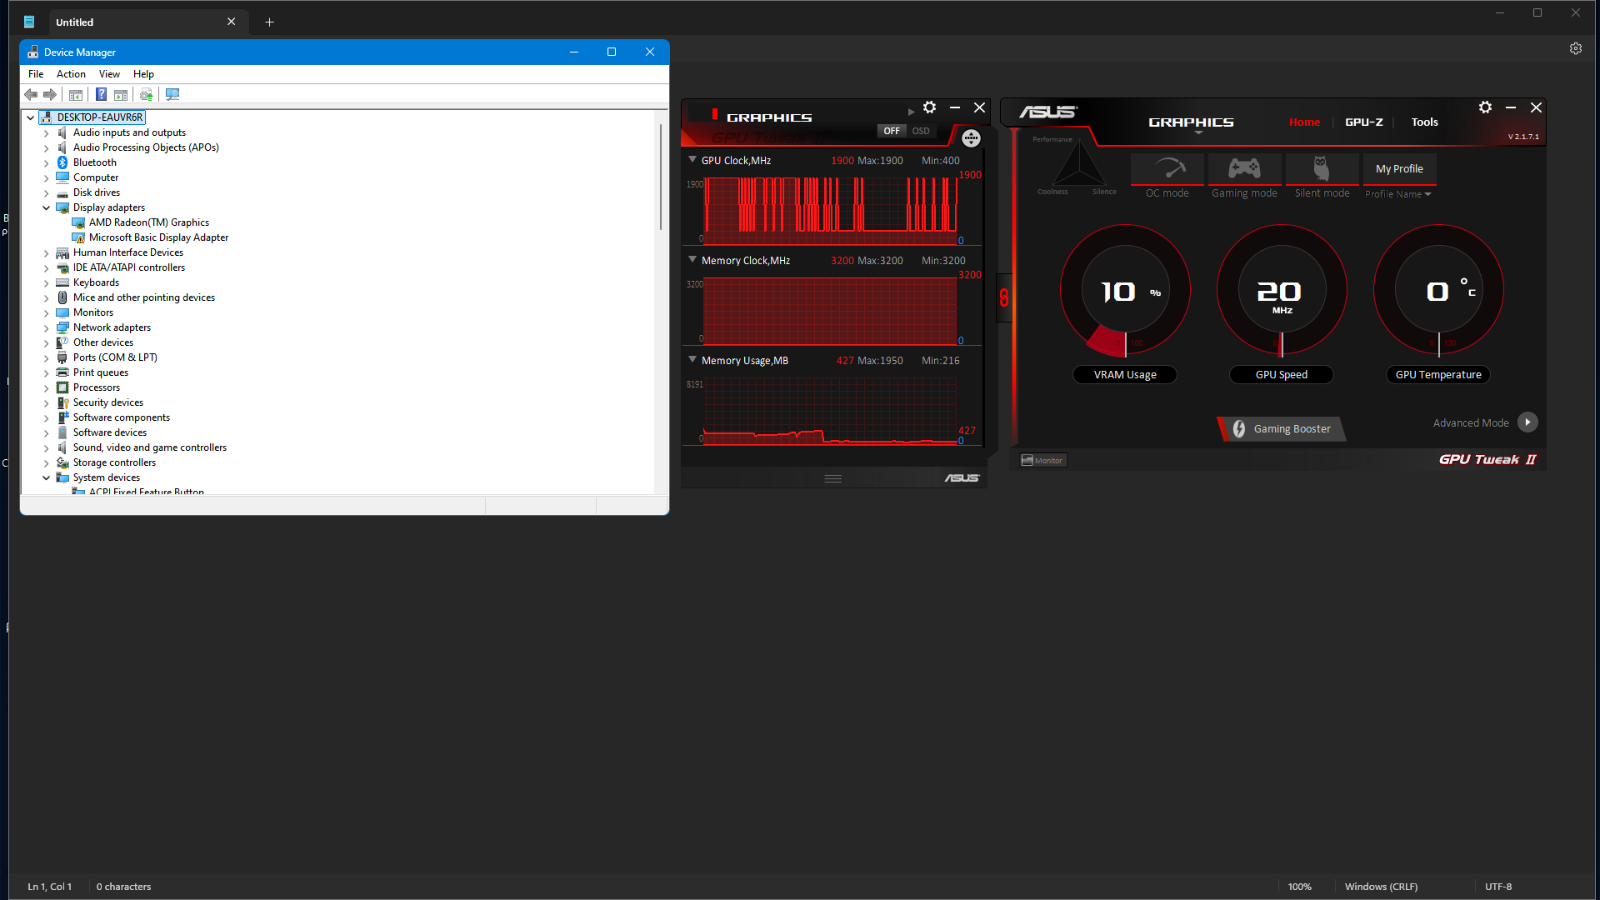Click the GPU Temperature 0°C gauge

click(x=1438, y=291)
